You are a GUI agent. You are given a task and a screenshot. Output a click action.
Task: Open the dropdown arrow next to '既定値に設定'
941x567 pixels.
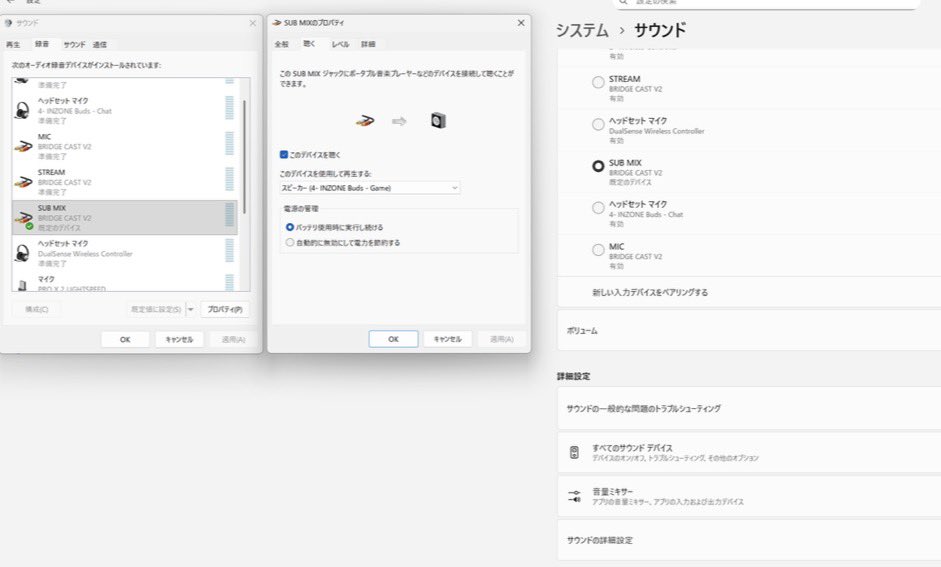pos(190,310)
